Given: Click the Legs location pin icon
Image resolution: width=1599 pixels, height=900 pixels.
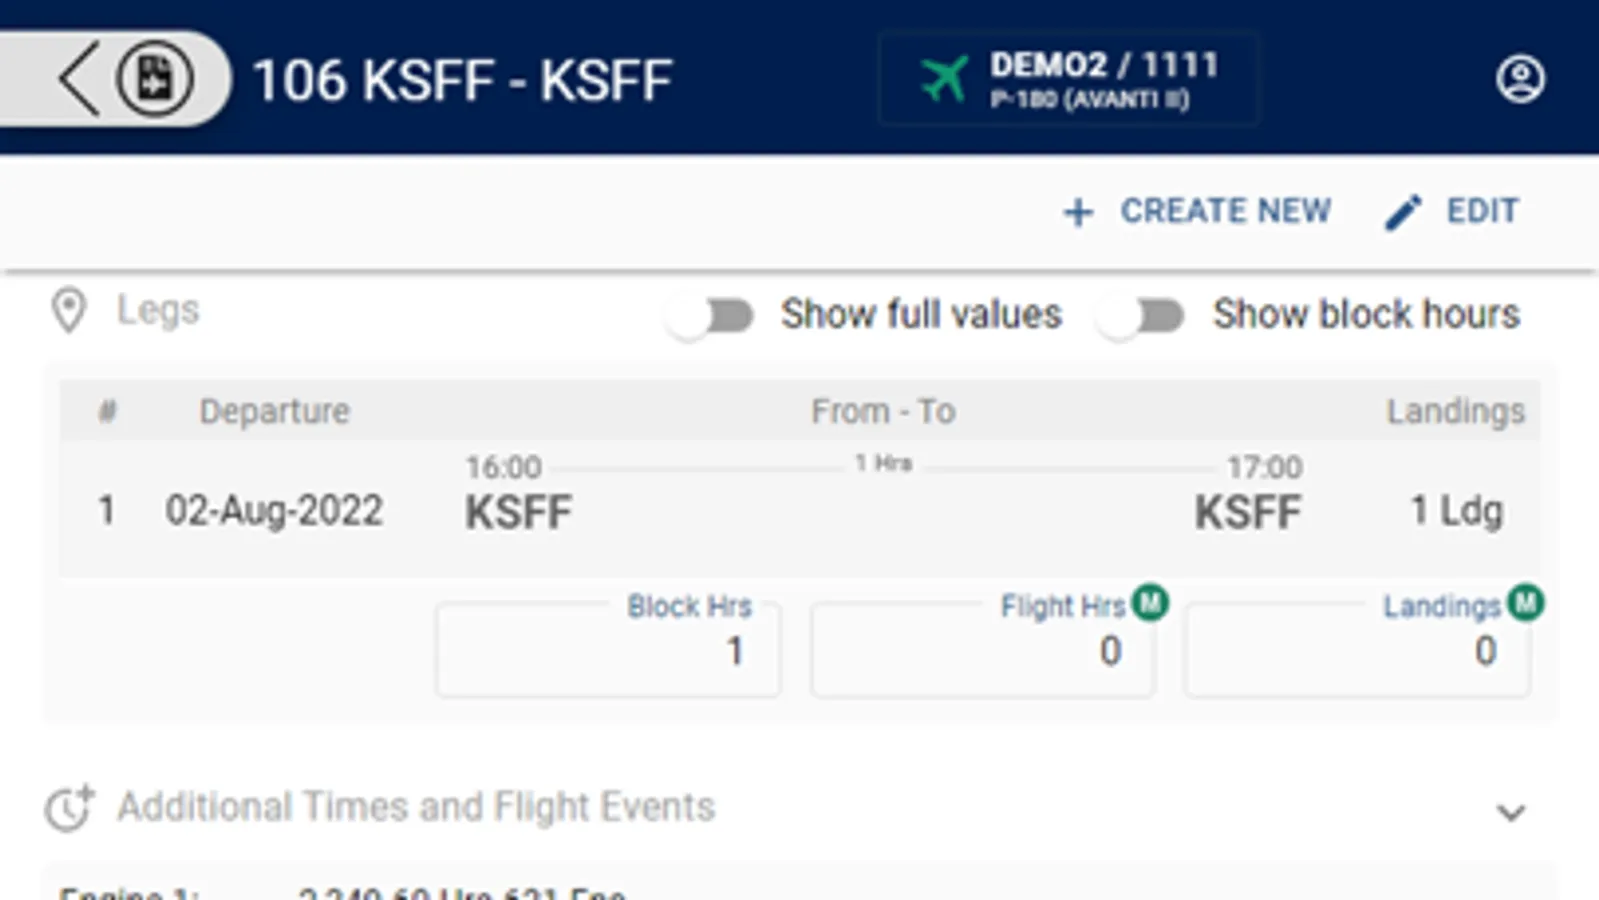Looking at the screenshot, I should (69, 311).
